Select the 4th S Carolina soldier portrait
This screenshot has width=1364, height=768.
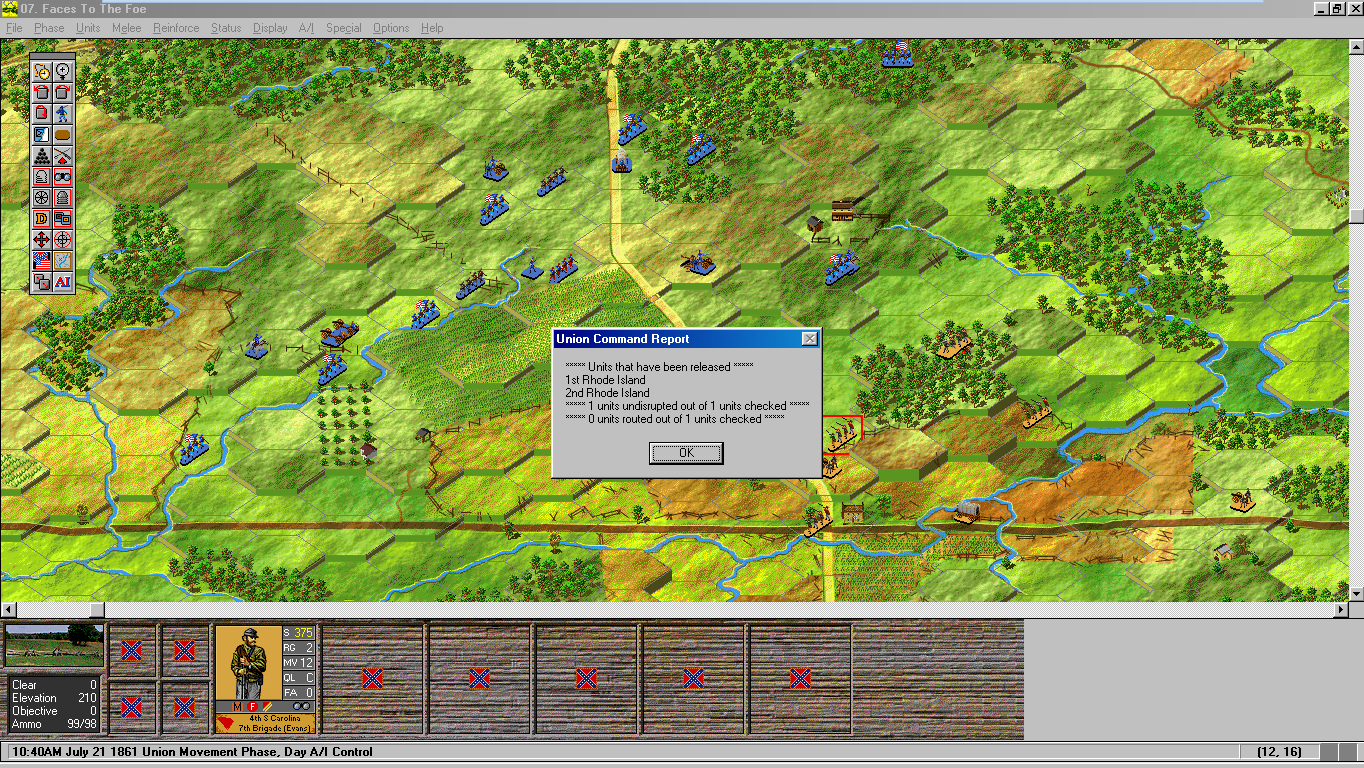pyautogui.click(x=248, y=663)
